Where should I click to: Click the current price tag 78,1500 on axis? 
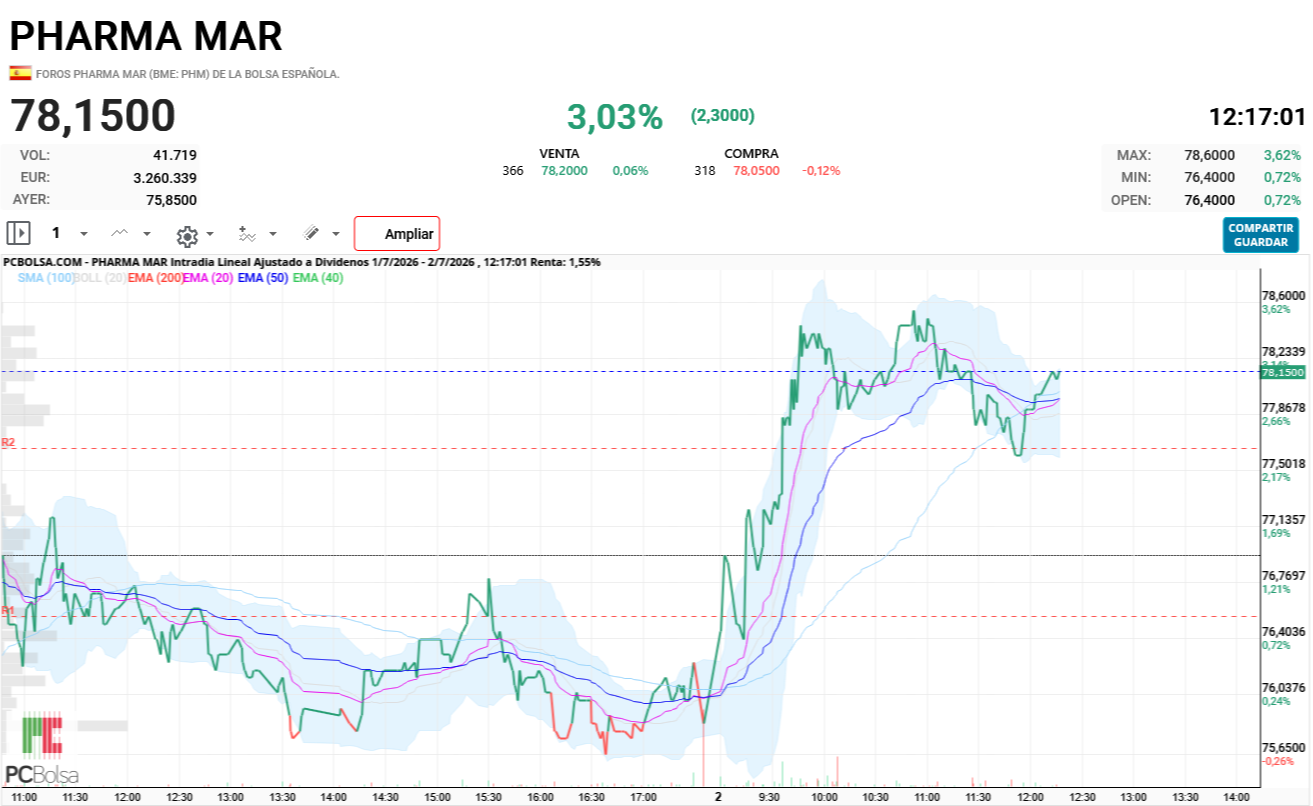[1283, 372]
